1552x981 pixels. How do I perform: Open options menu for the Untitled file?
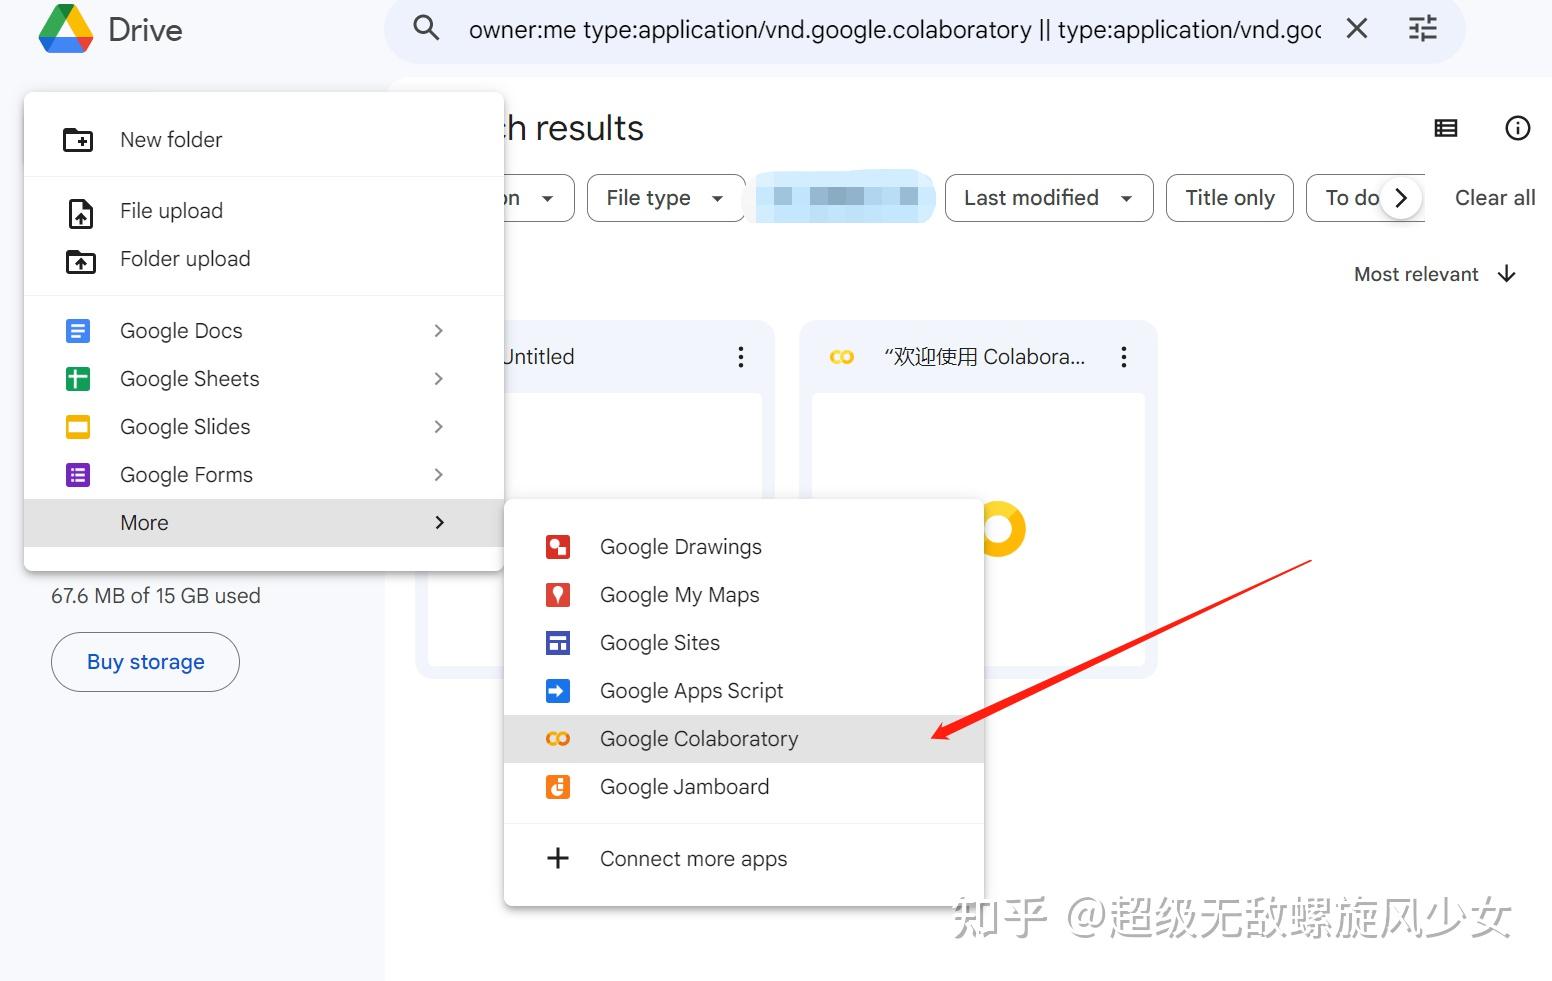tap(740, 356)
